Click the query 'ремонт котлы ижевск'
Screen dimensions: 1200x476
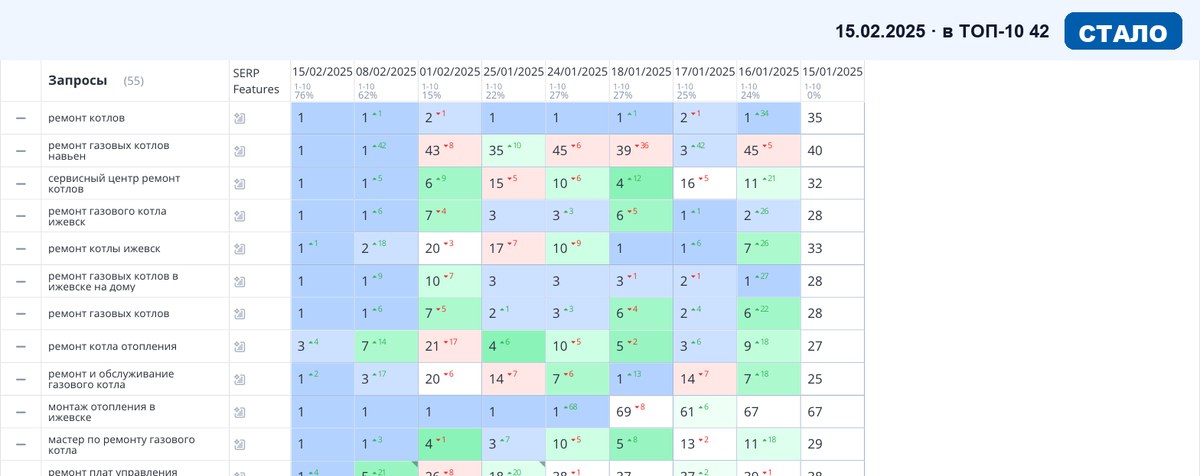[x=104, y=249]
